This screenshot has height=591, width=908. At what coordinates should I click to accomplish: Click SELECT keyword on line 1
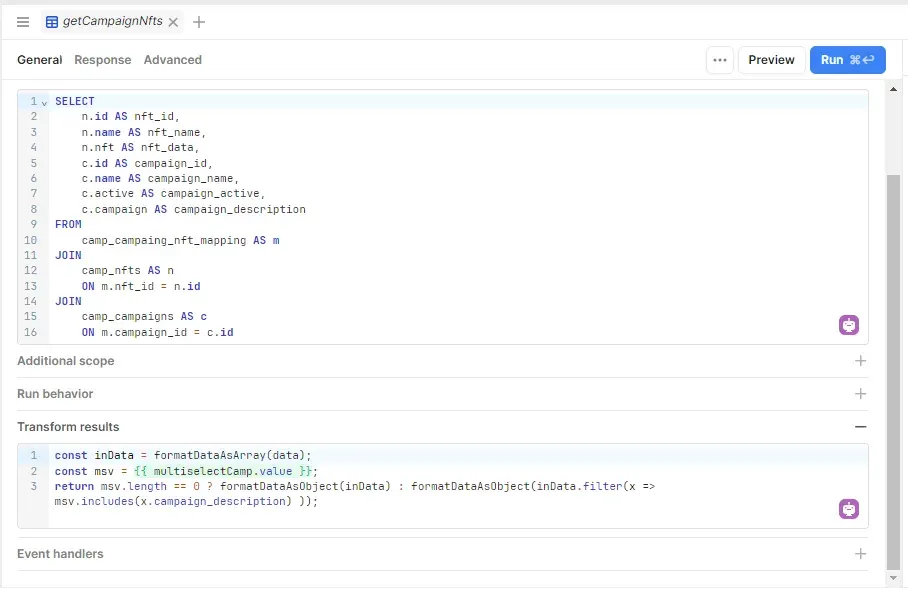point(75,101)
